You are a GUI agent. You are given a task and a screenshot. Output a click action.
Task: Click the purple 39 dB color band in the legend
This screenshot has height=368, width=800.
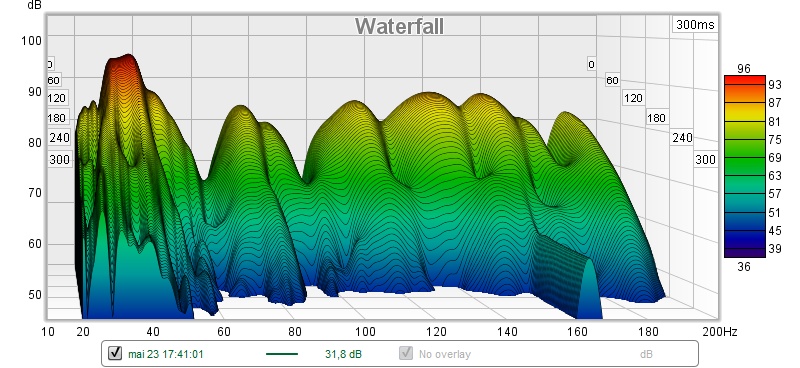click(x=745, y=252)
